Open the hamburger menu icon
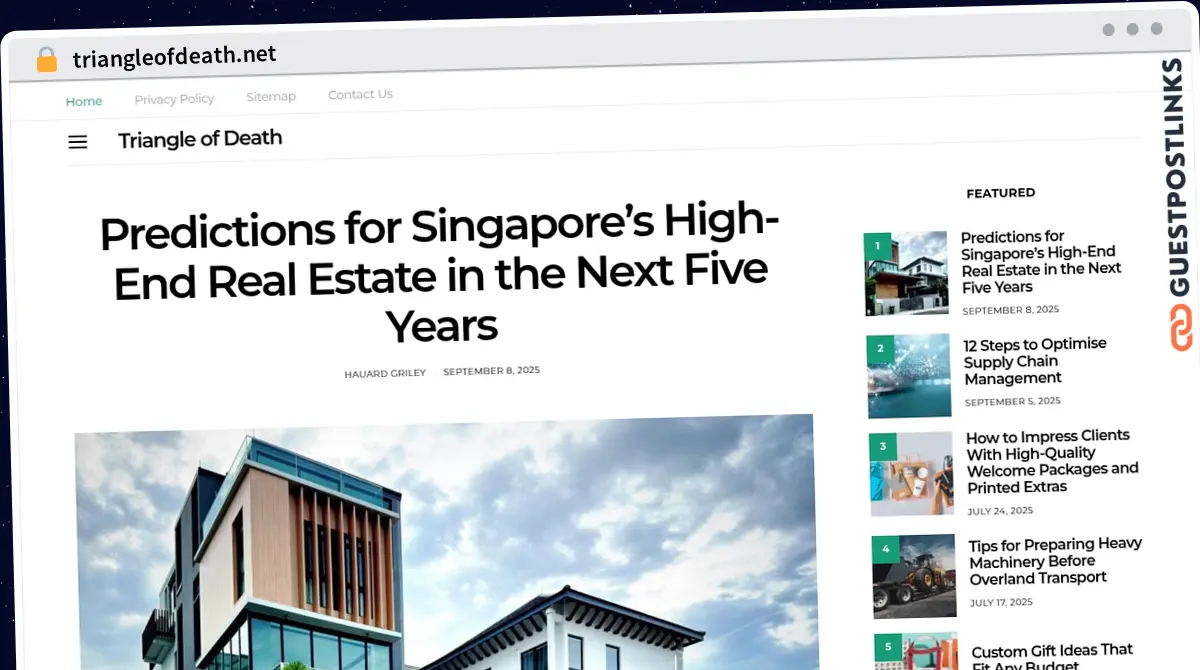The height and width of the screenshot is (670, 1200). [78, 142]
